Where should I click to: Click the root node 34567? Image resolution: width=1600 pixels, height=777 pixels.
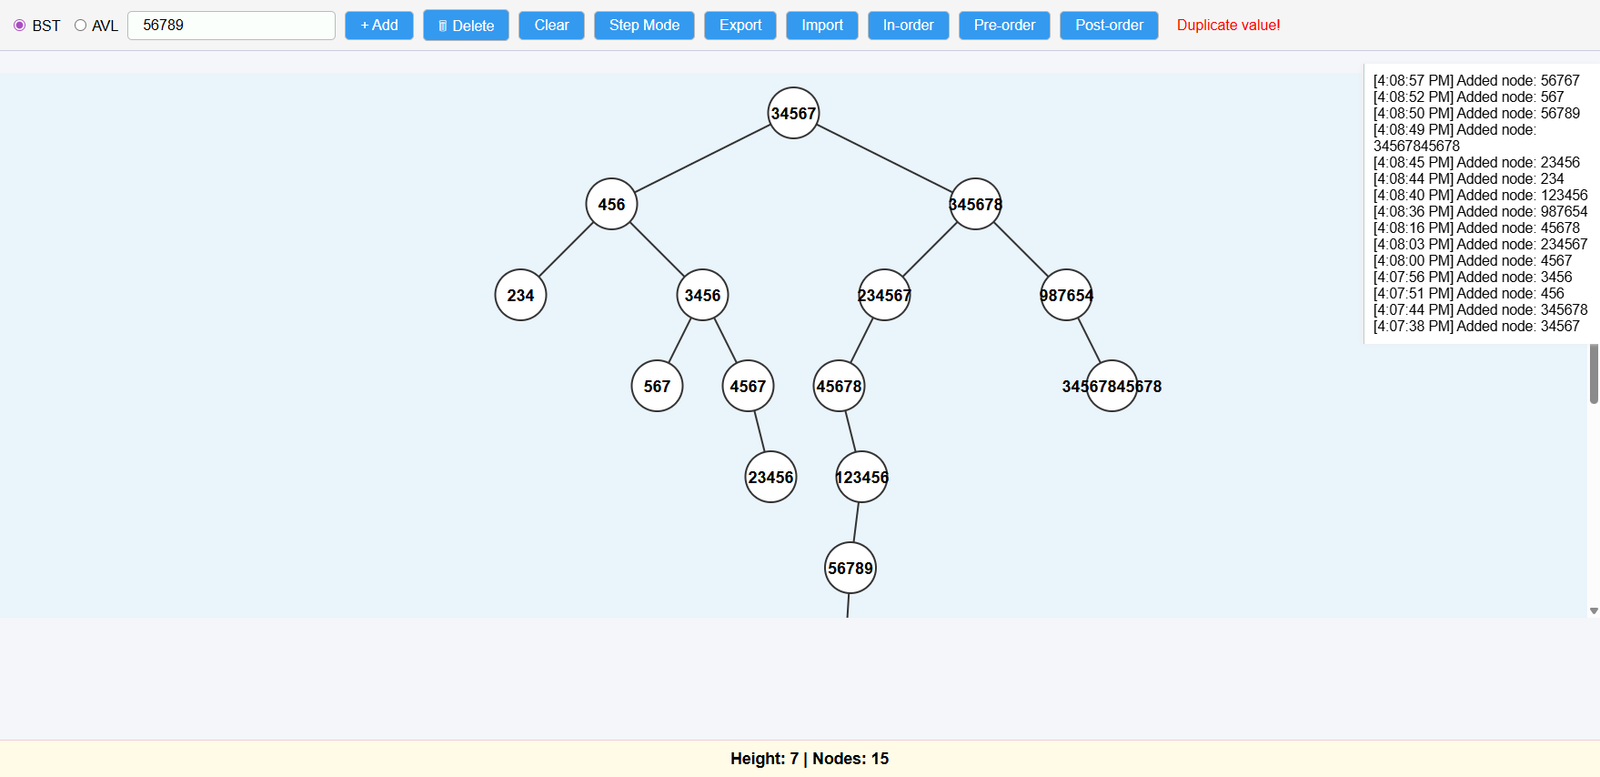coord(793,113)
